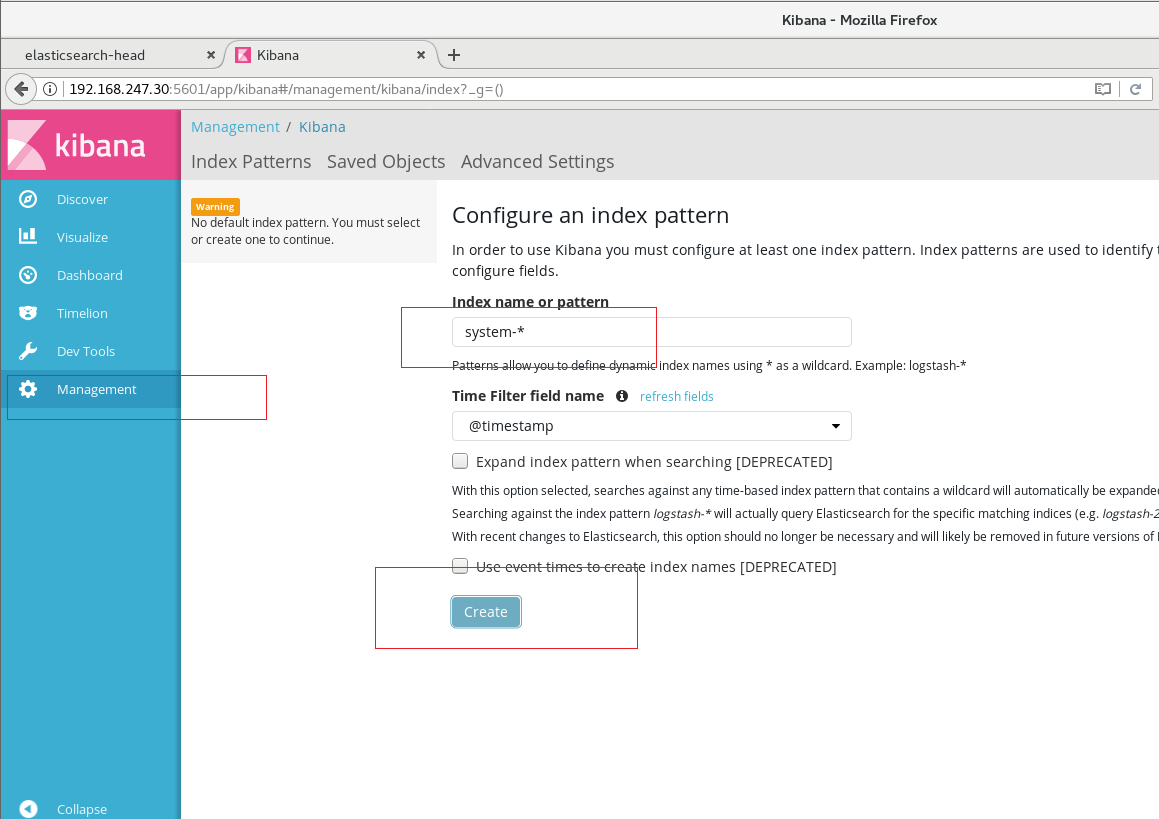Open Dev Tools wrench icon
Image resolution: width=1159 pixels, height=819 pixels.
point(28,351)
